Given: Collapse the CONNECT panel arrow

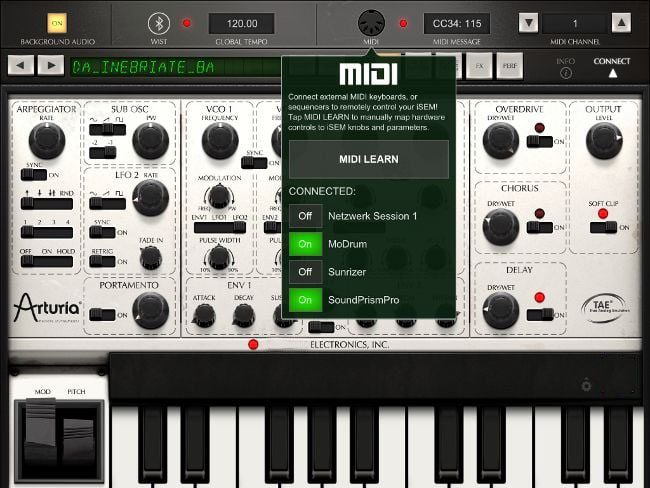Looking at the screenshot, I should (612, 73).
